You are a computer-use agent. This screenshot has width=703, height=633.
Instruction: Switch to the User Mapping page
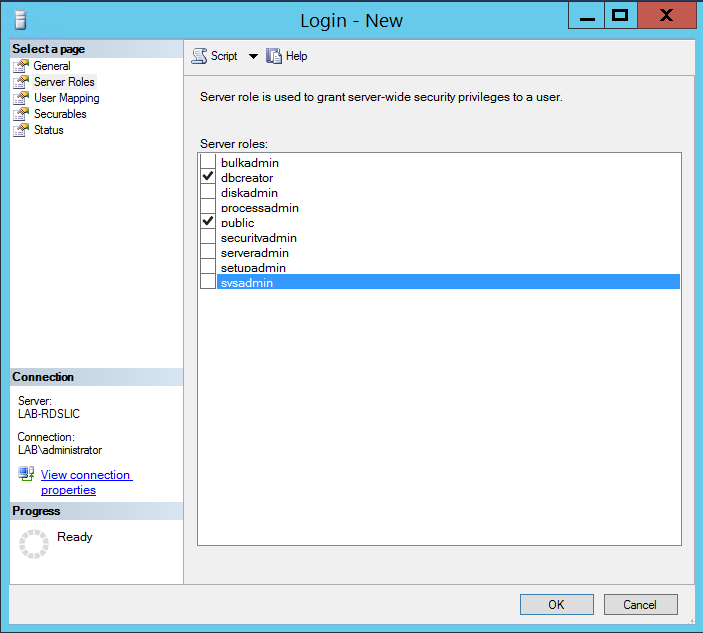pos(66,98)
